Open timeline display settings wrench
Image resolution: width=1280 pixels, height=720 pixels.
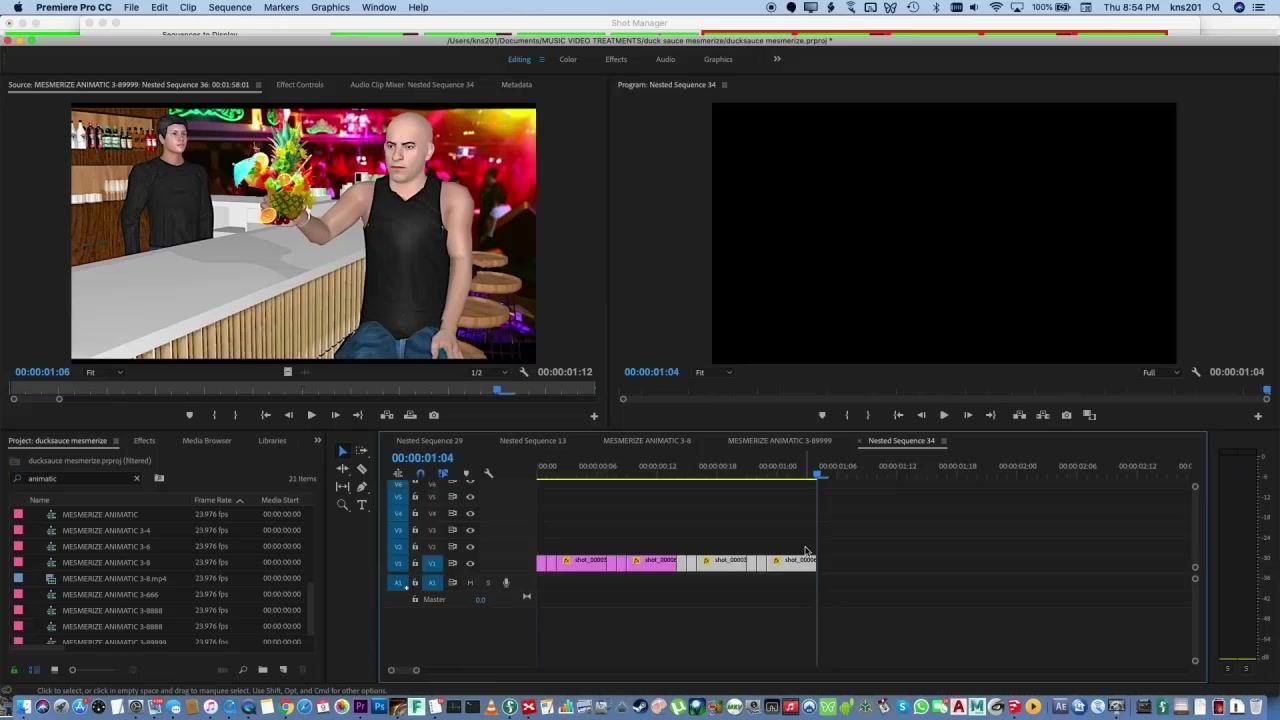point(488,474)
